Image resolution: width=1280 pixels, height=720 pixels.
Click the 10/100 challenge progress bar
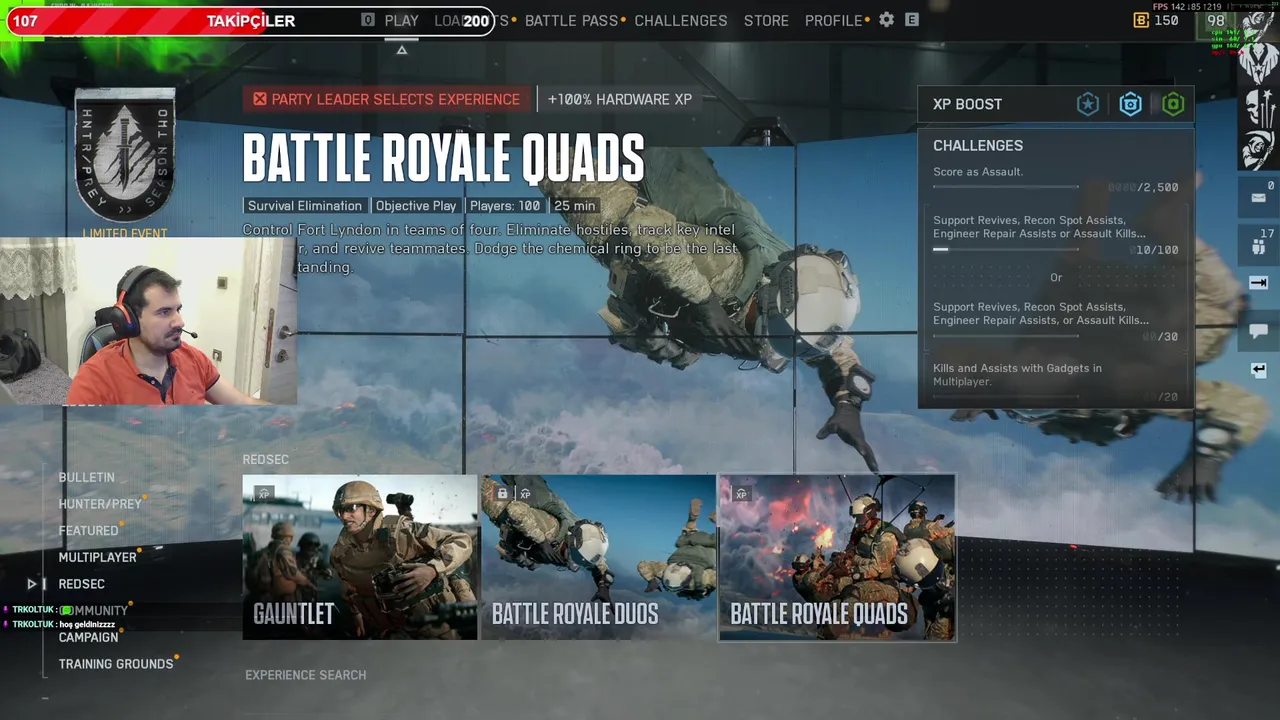pyautogui.click(x=1006, y=250)
